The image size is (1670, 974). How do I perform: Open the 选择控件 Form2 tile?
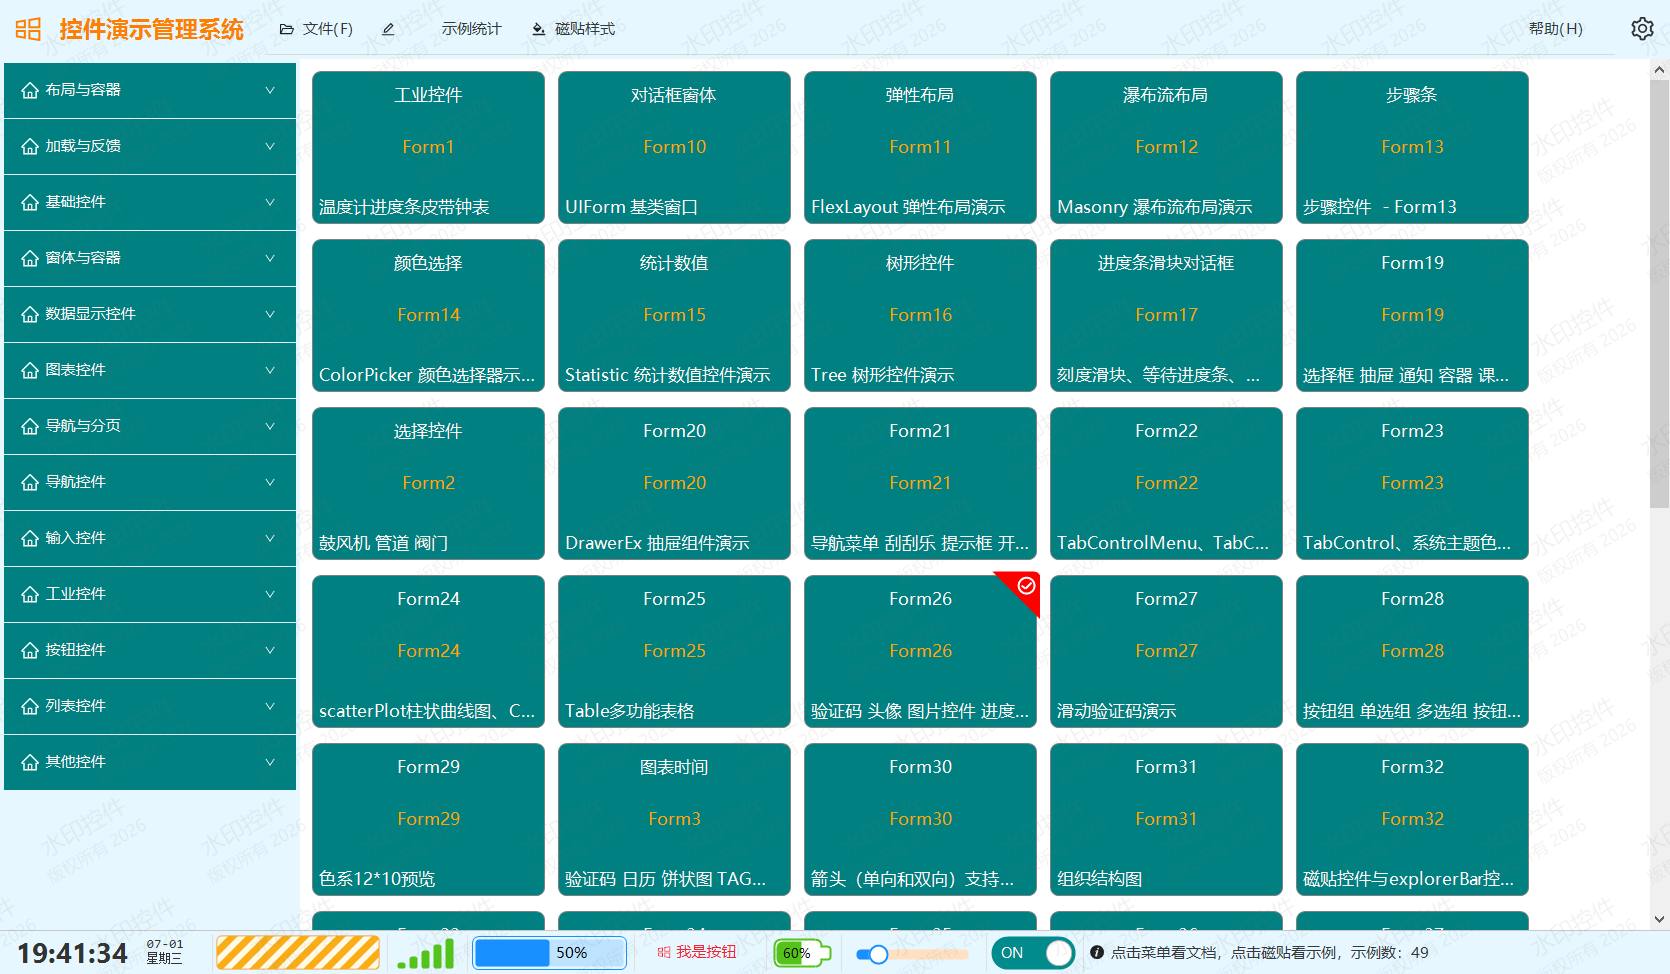click(x=428, y=483)
